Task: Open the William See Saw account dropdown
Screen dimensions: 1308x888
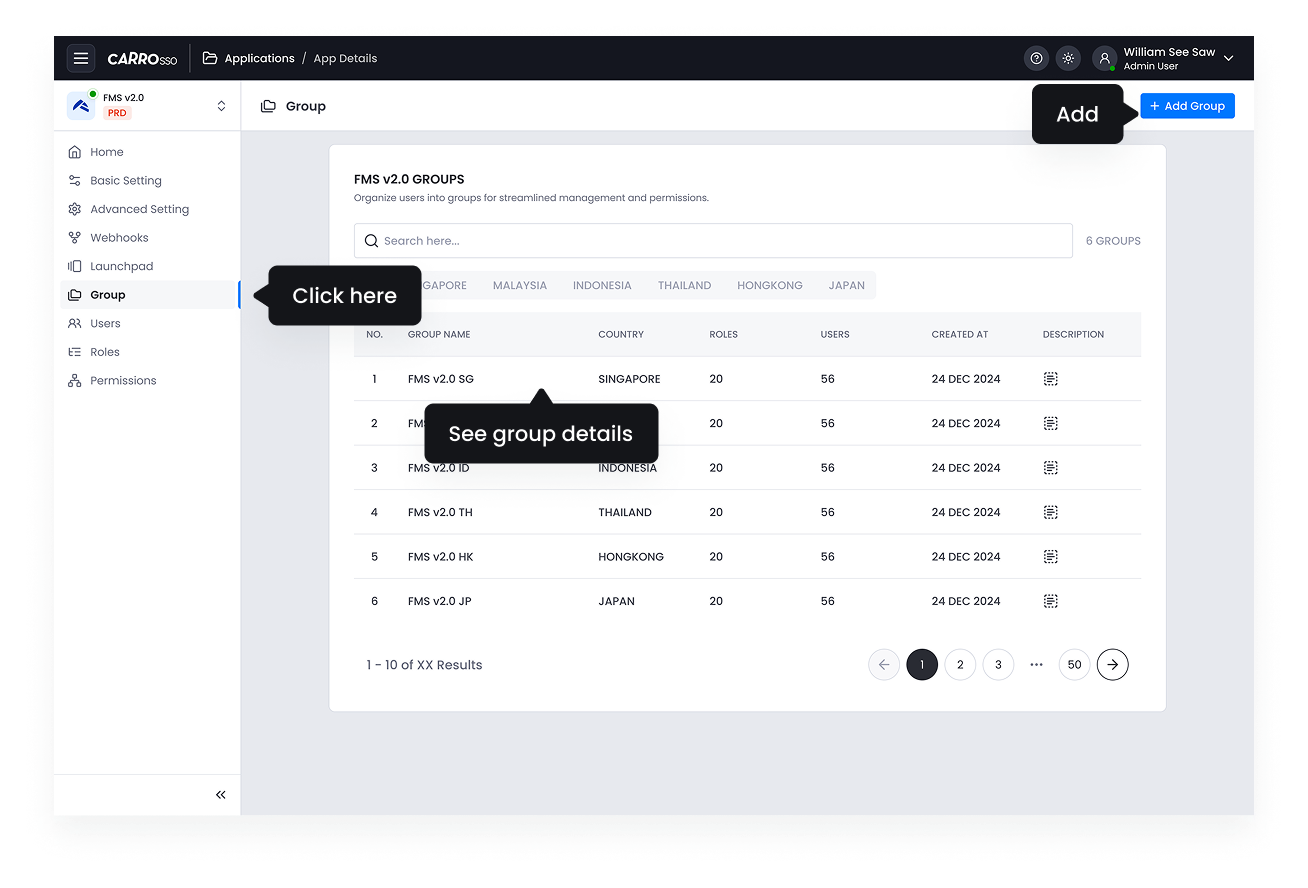Action: pos(1228,58)
